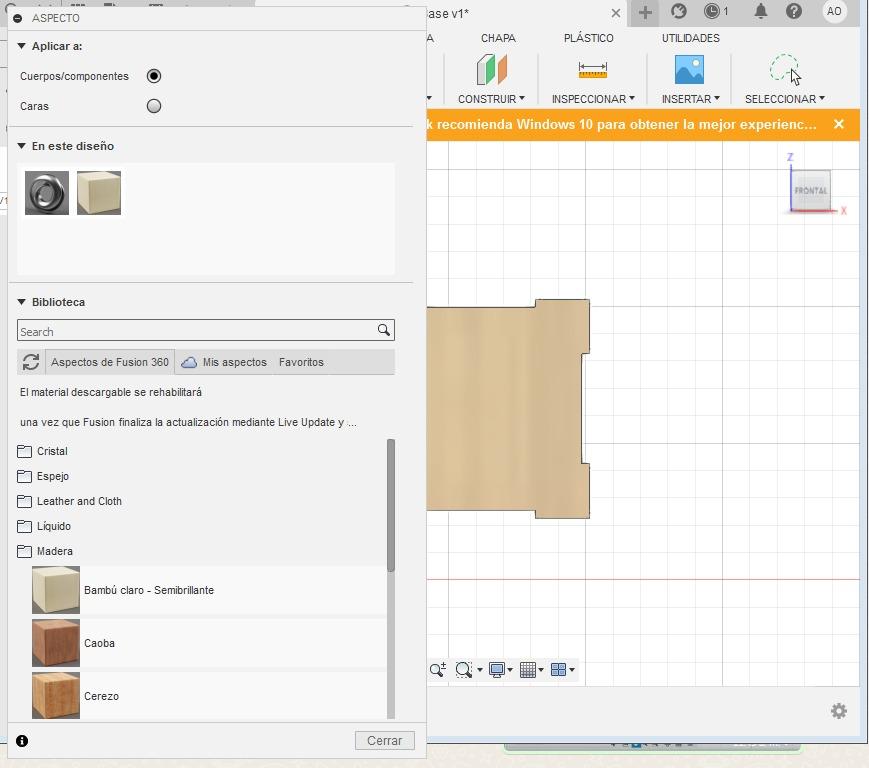Select the Cuerpos/componentes radio button
The image size is (869, 768).
tap(154, 76)
